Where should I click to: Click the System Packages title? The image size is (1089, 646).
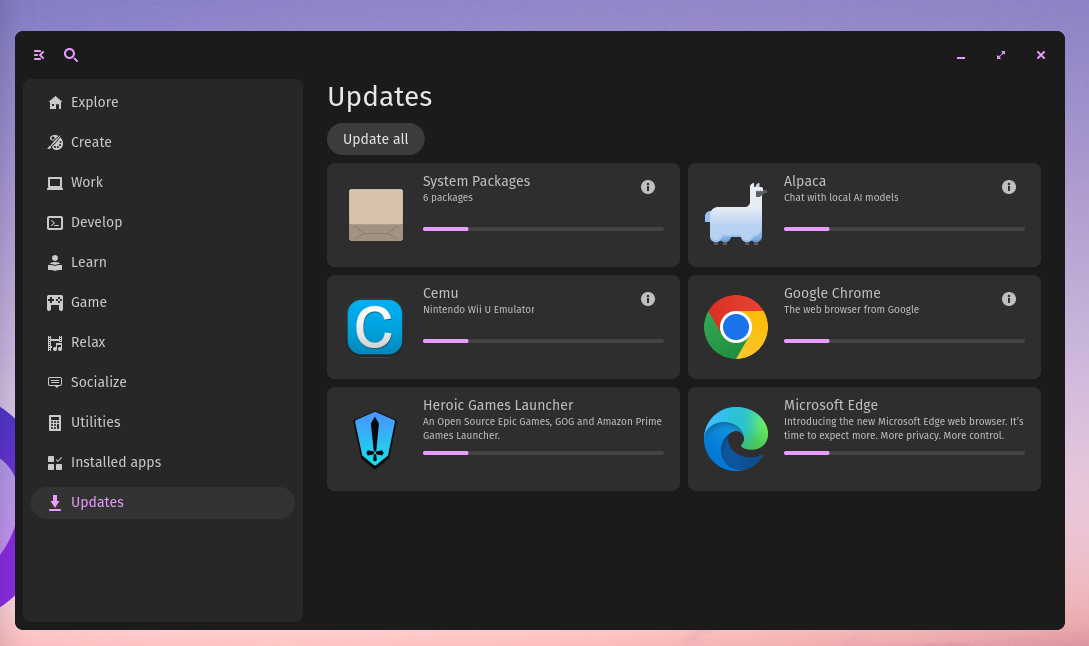476,181
